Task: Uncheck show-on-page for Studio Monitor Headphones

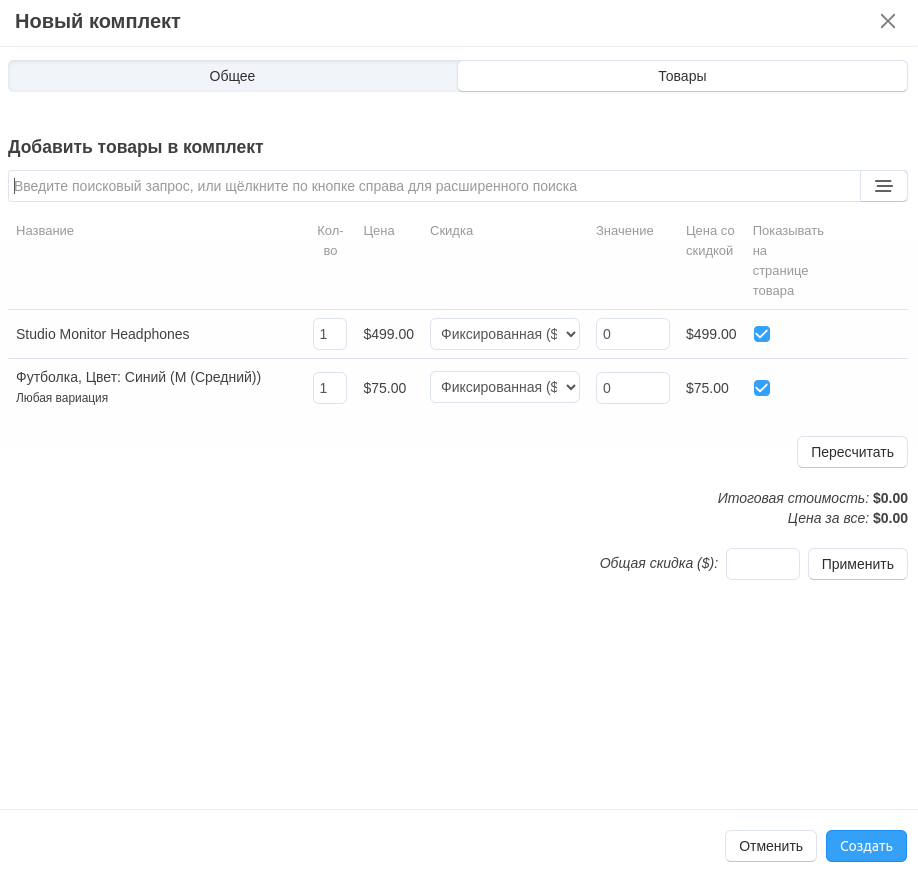Action: click(762, 334)
